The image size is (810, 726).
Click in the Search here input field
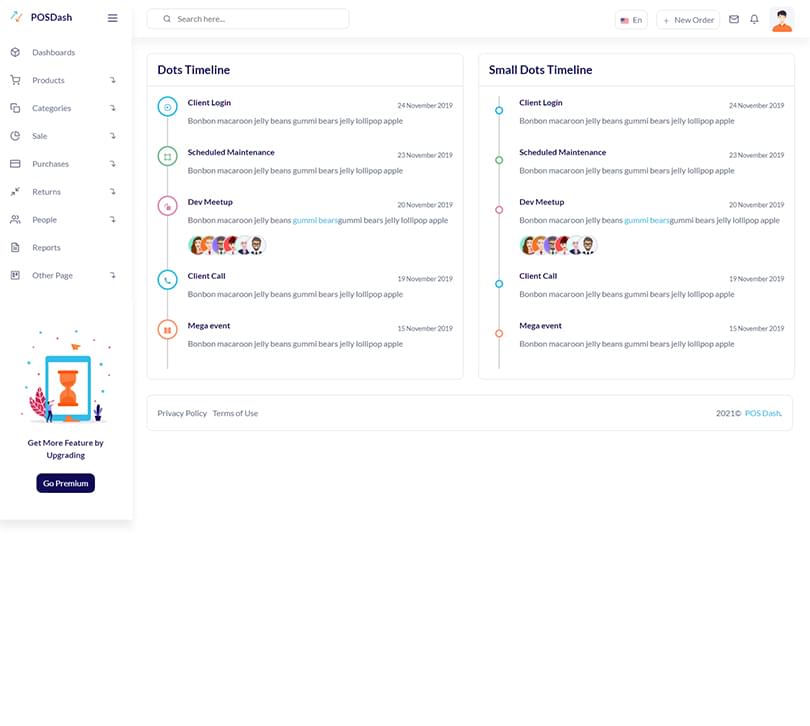coord(255,19)
